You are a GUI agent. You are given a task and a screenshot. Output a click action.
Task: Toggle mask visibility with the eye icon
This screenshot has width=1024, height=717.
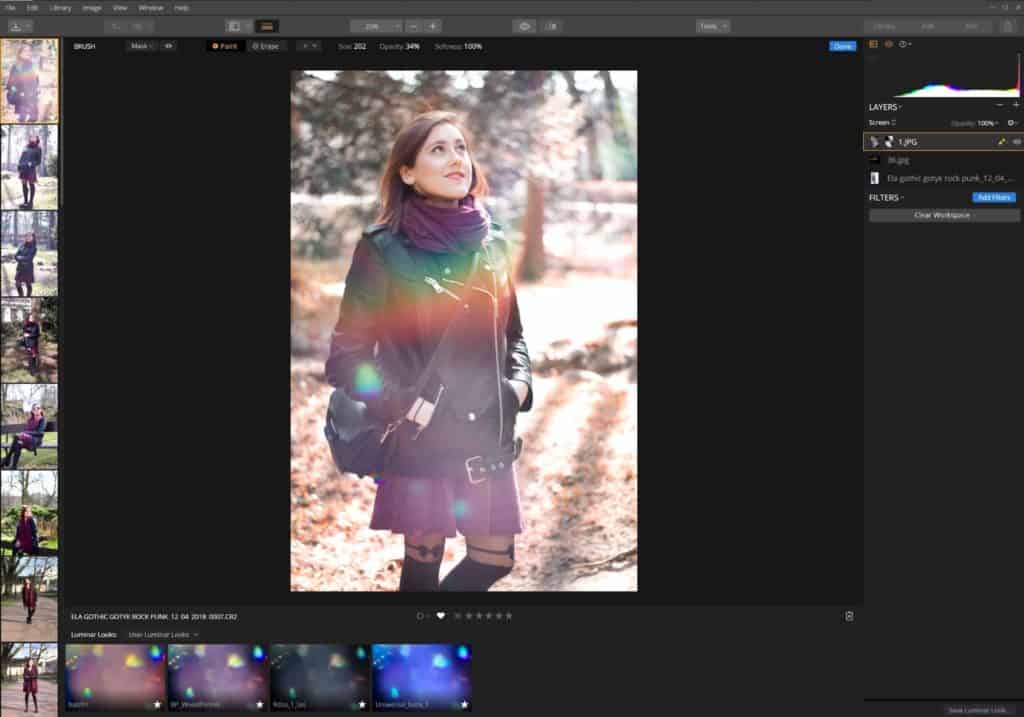168,46
